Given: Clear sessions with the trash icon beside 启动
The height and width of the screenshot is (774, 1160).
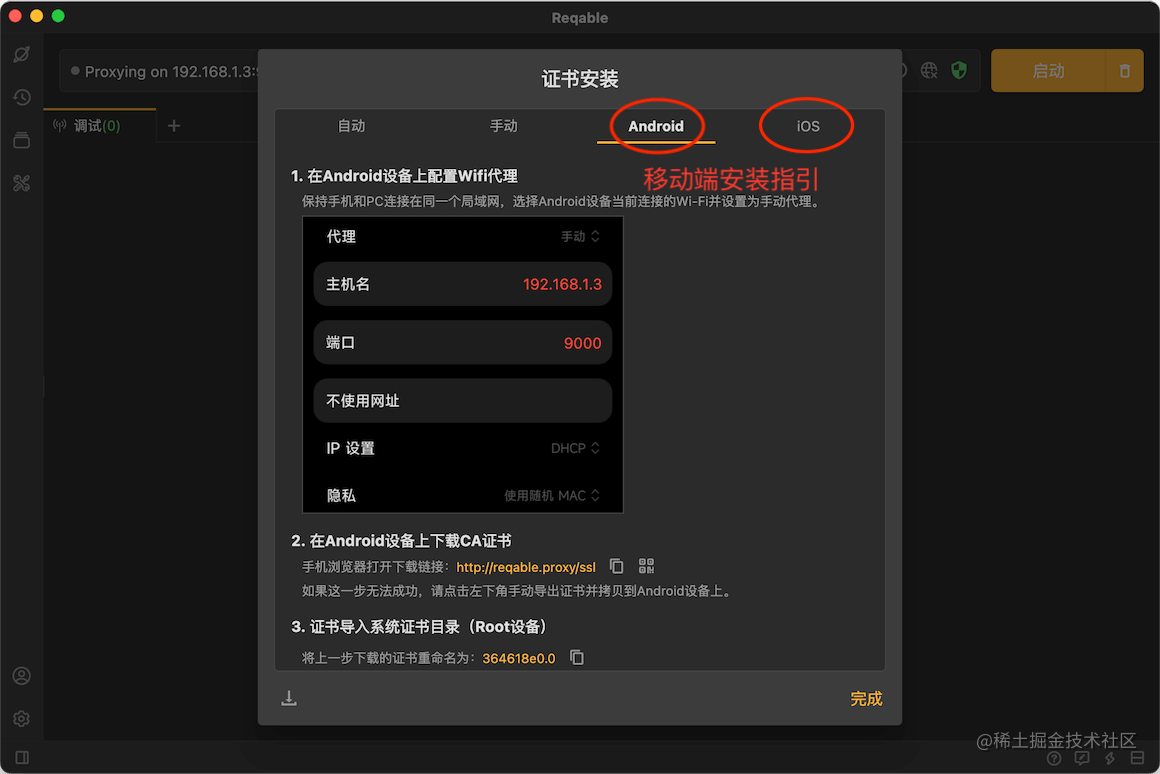Looking at the screenshot, I should 1124,70.
